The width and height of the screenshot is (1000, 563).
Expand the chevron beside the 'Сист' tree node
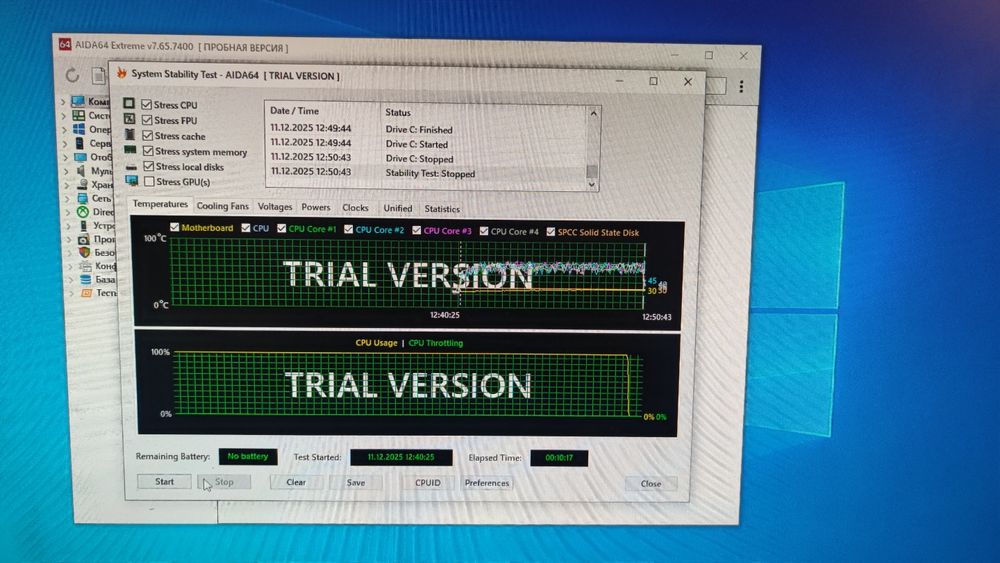pyautogui.click(x=64, y=116)
